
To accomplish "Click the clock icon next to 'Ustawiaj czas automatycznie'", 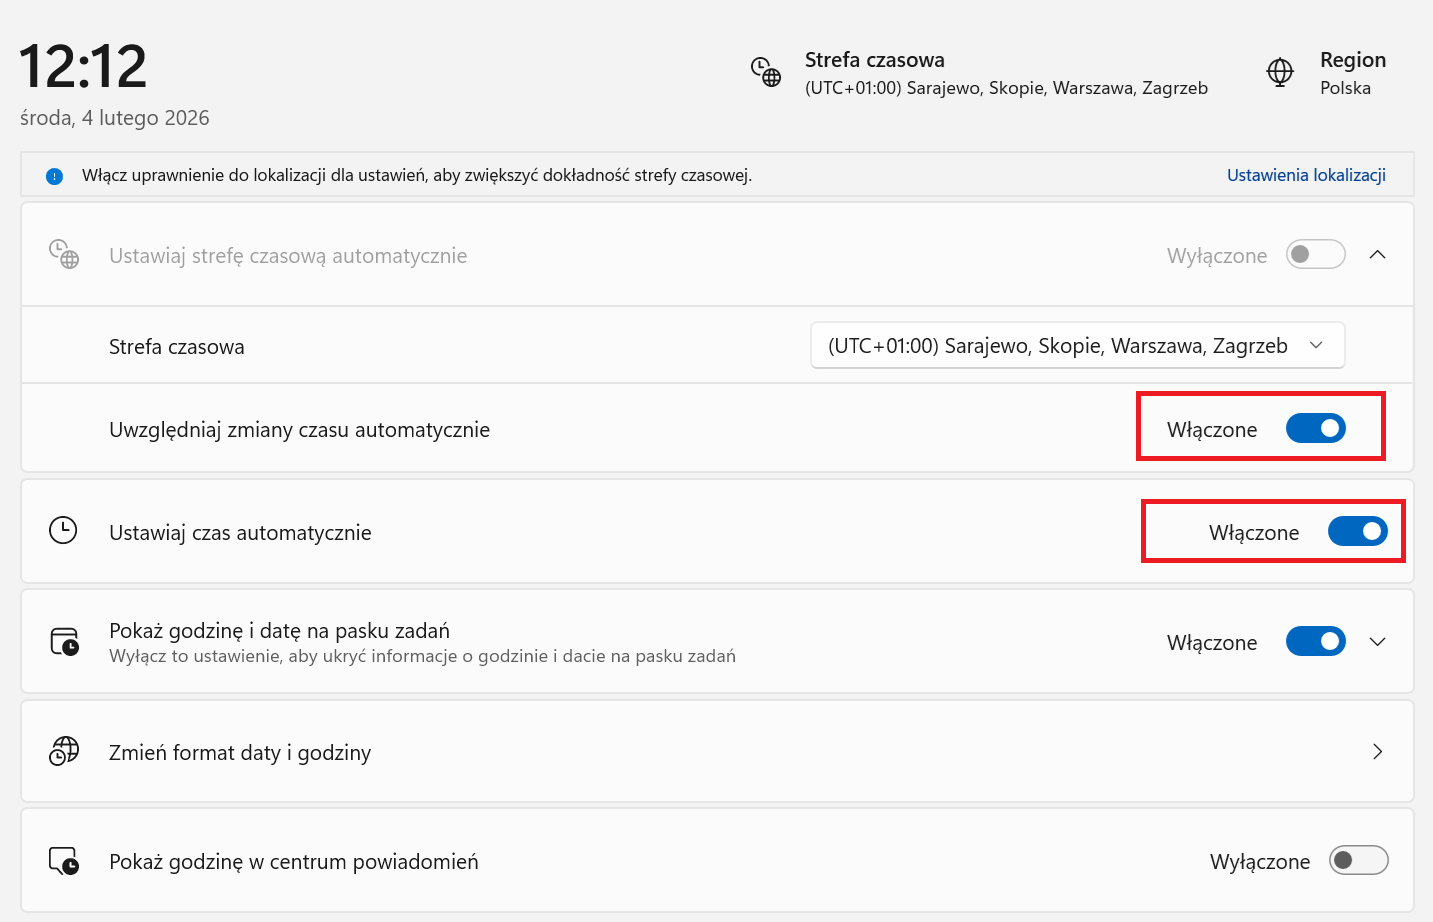I will point(63,531).
